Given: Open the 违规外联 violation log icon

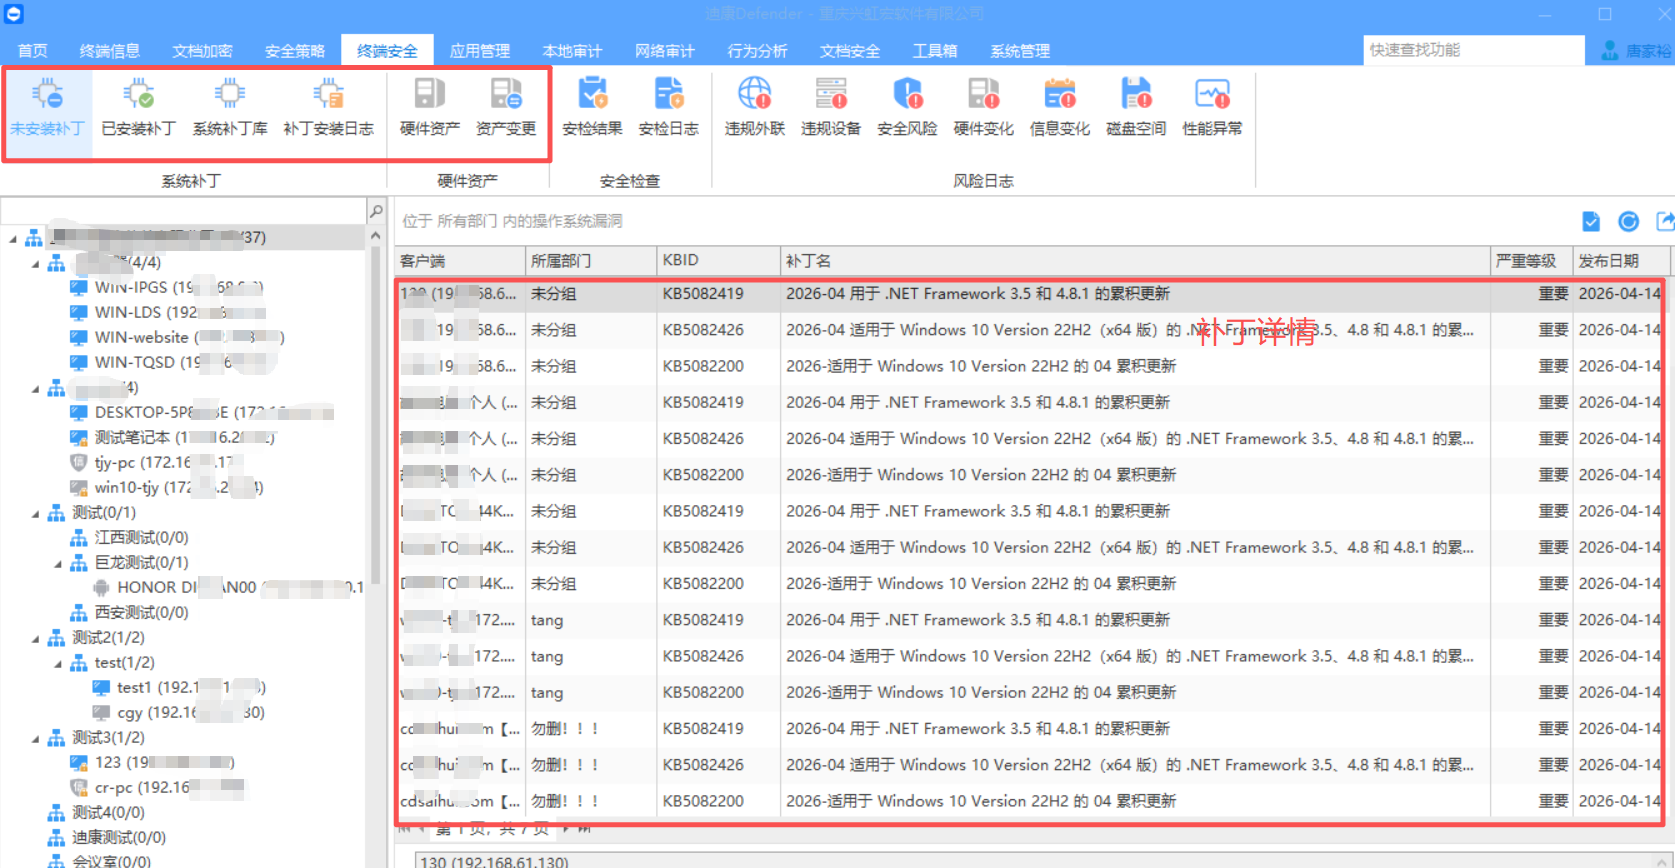Looking at the screenshot, I should click(x=755, y=108).
